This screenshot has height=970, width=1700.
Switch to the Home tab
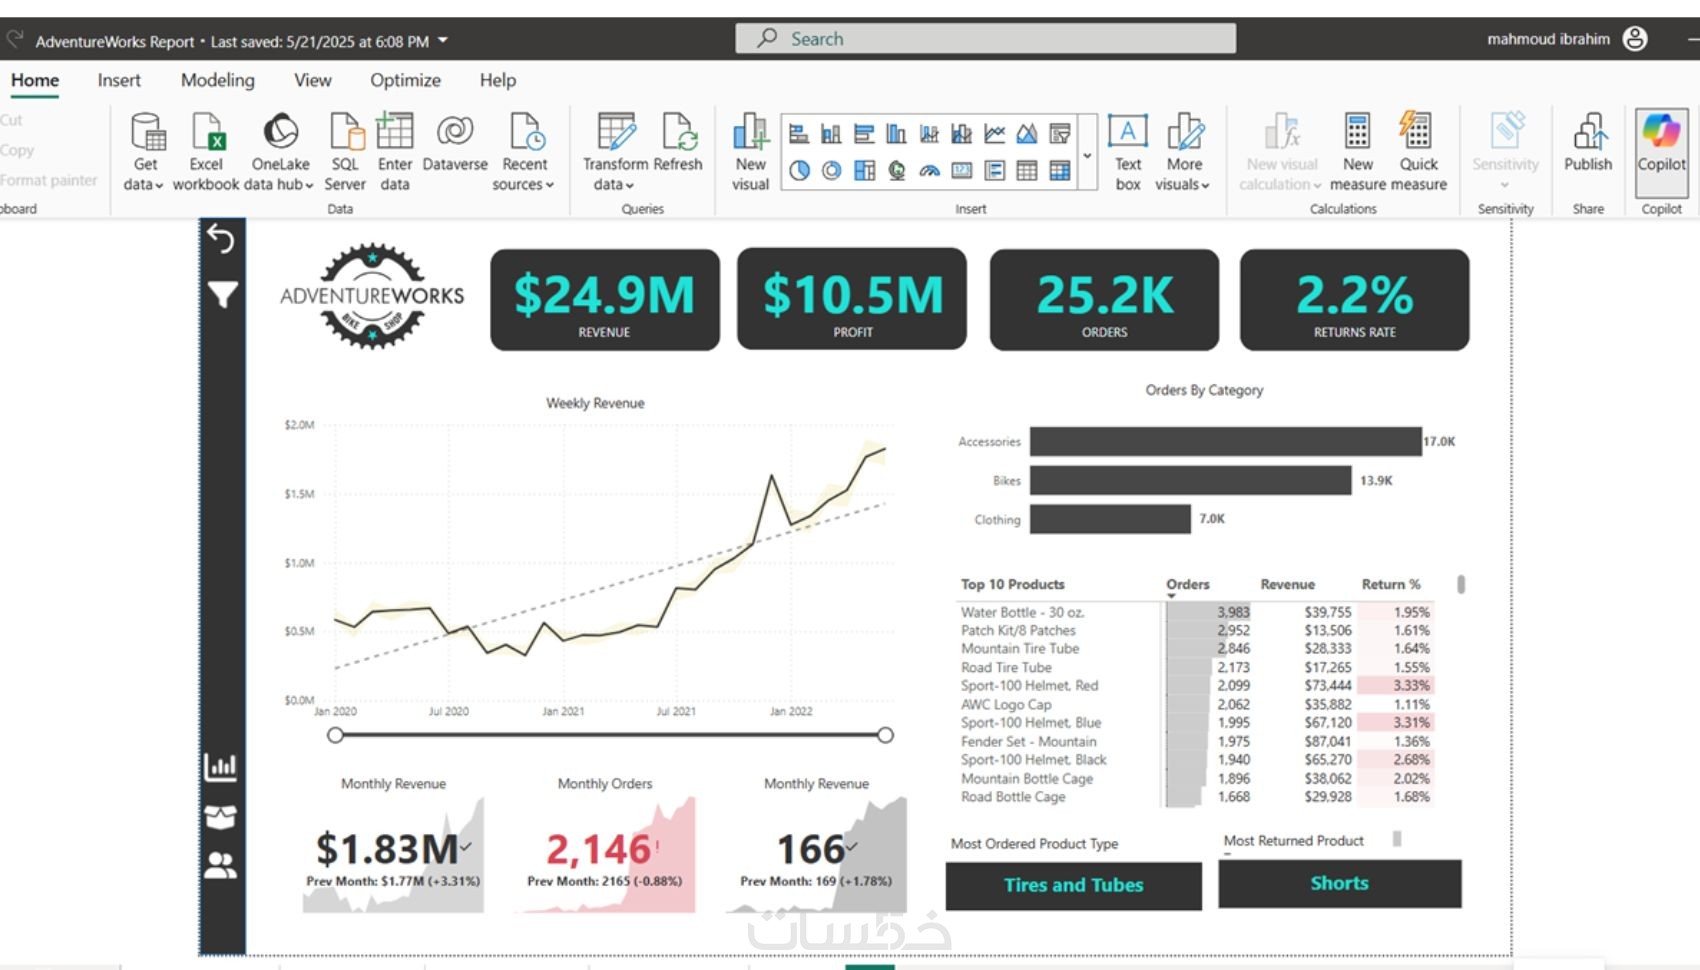[x=35, y=80]
